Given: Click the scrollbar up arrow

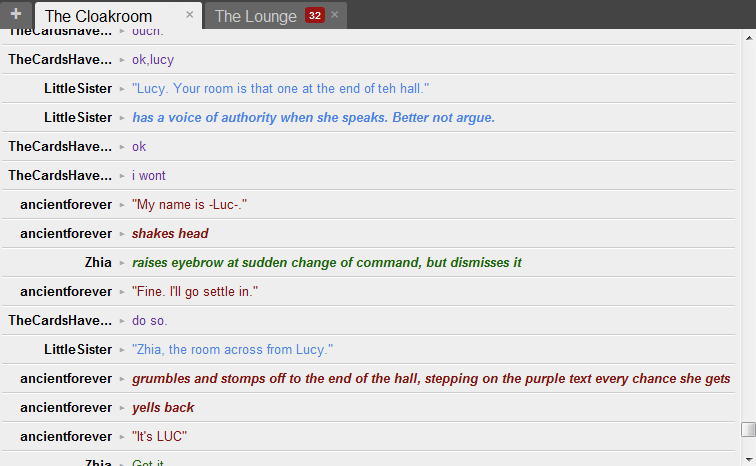Looking at the screenshot, I should (x=749, y=38).
